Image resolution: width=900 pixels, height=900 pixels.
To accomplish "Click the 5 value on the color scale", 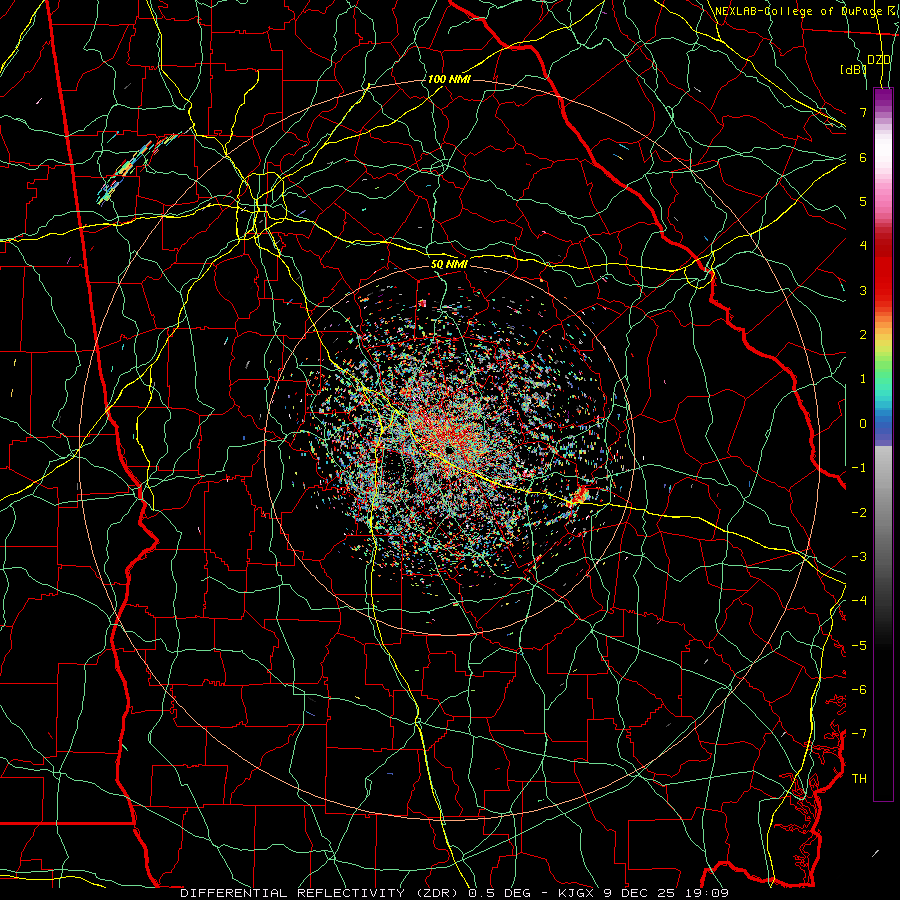I will tap(863, 201).
